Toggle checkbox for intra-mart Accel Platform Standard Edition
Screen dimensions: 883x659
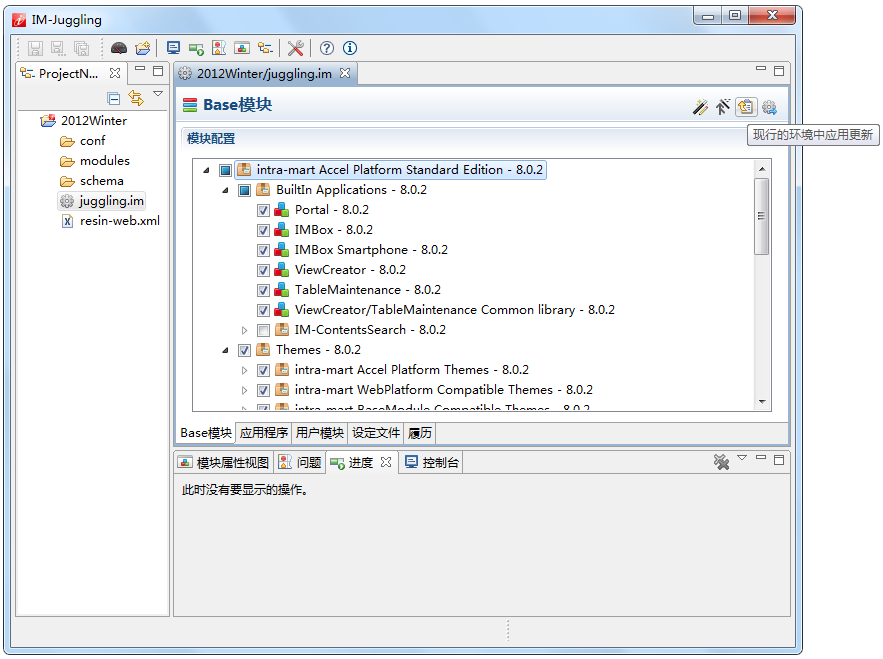225,170
